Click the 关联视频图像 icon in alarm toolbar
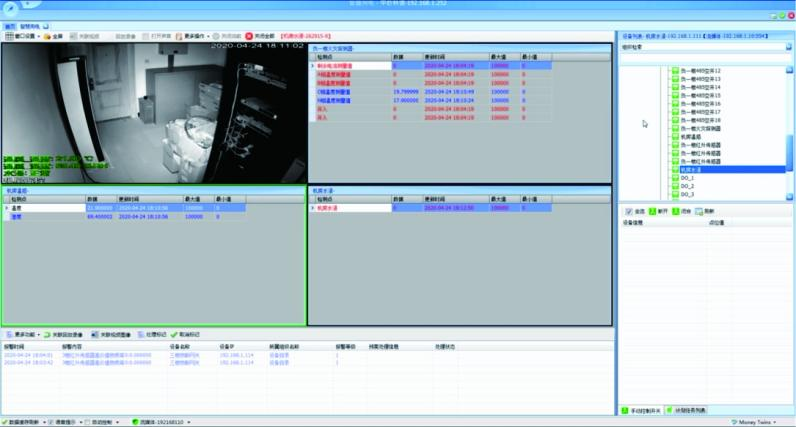The width and height of the screenshot is (796, 427). 93,334
